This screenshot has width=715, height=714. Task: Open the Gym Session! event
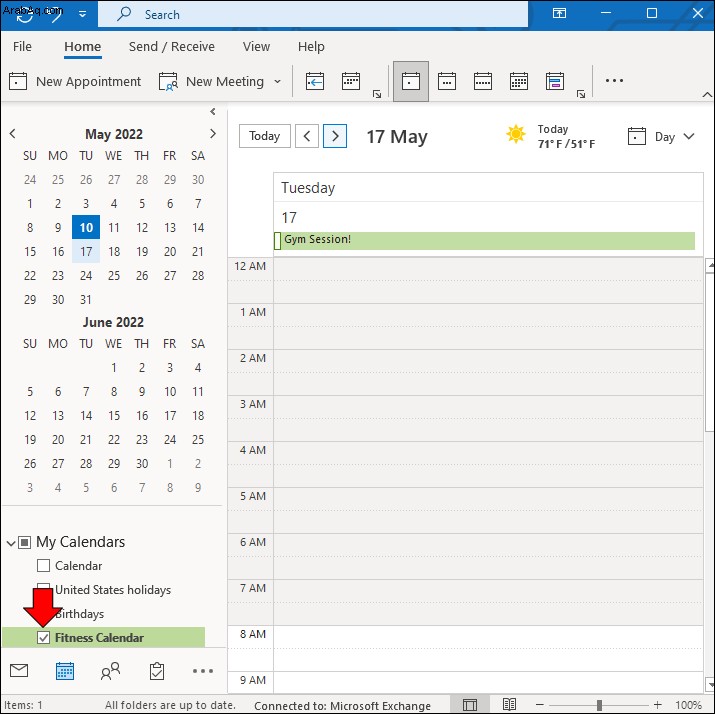pos(484,240)
